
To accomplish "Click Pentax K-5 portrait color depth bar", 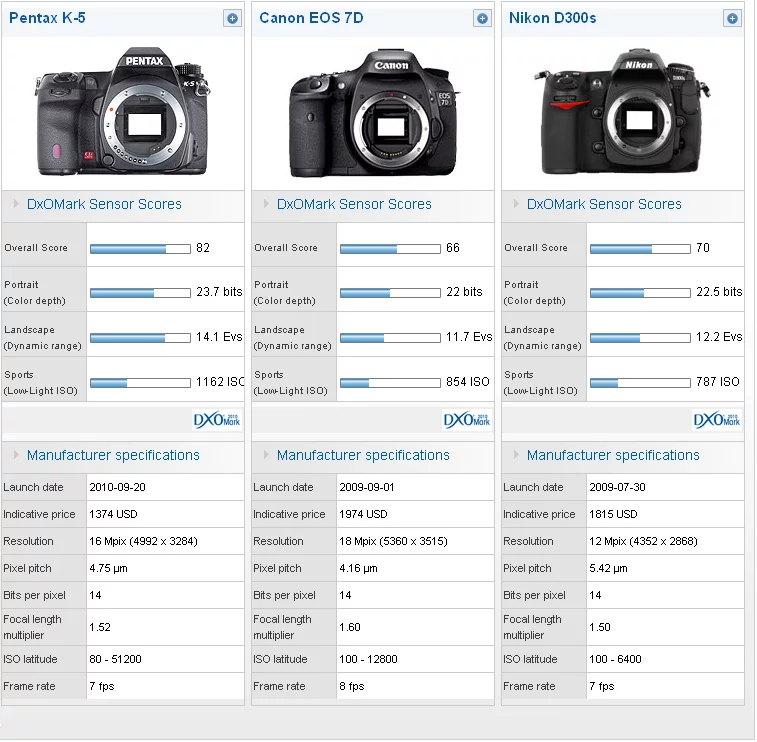I will pyautogui.click(x=140, y=293).
